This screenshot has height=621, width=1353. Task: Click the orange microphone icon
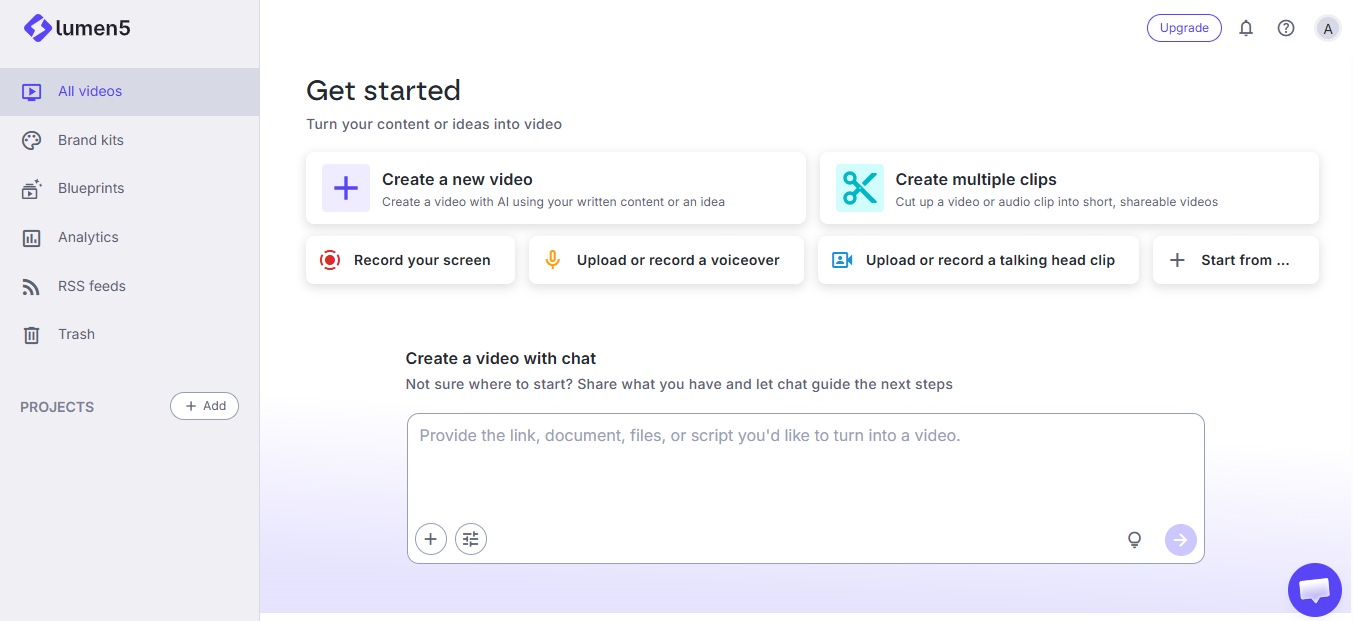click(552, 260)
